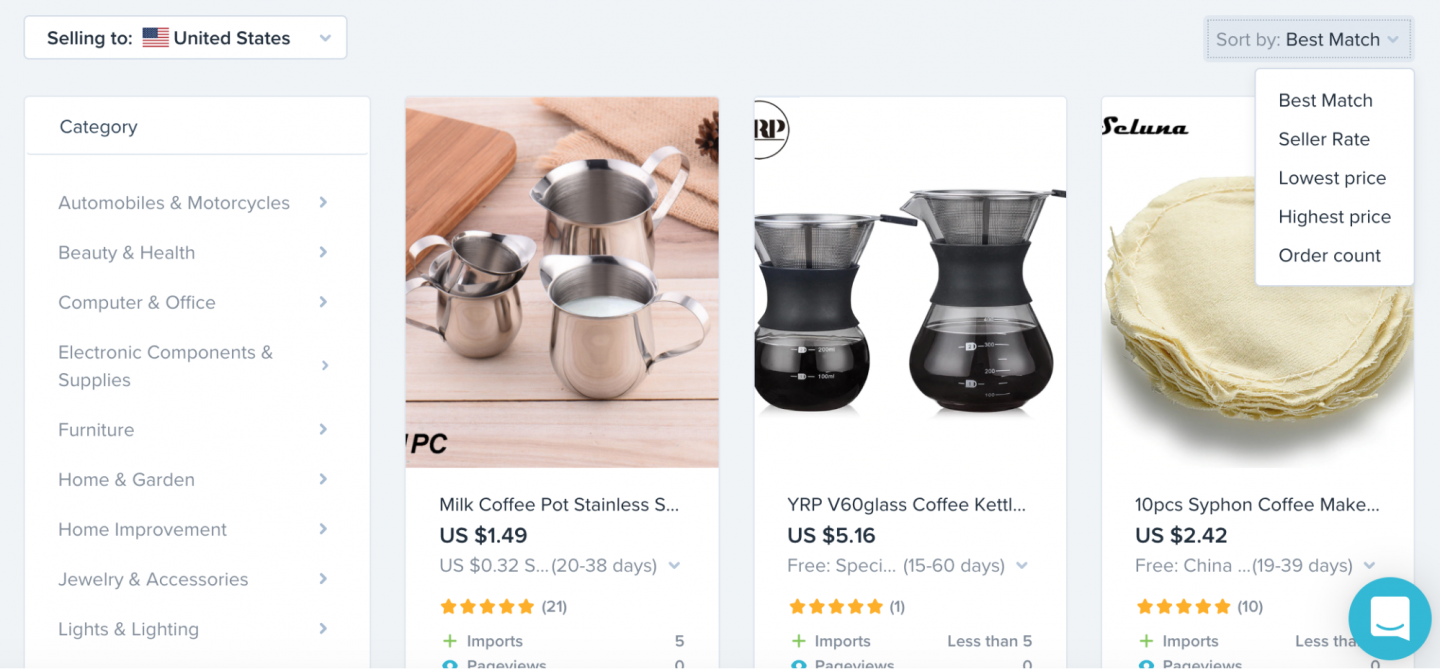Click the glass coffee kettle product image
1440x669 pixels.
click(x=910, y=283)
